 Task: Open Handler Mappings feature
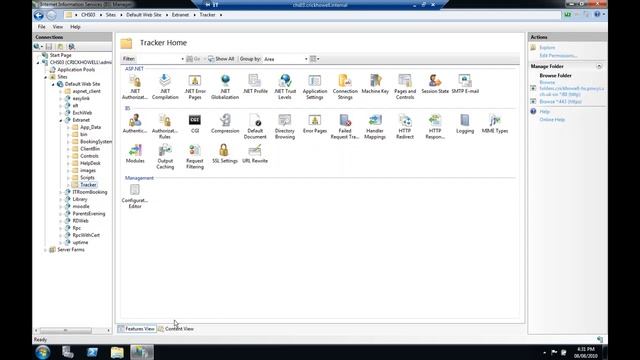click(375, 127)
